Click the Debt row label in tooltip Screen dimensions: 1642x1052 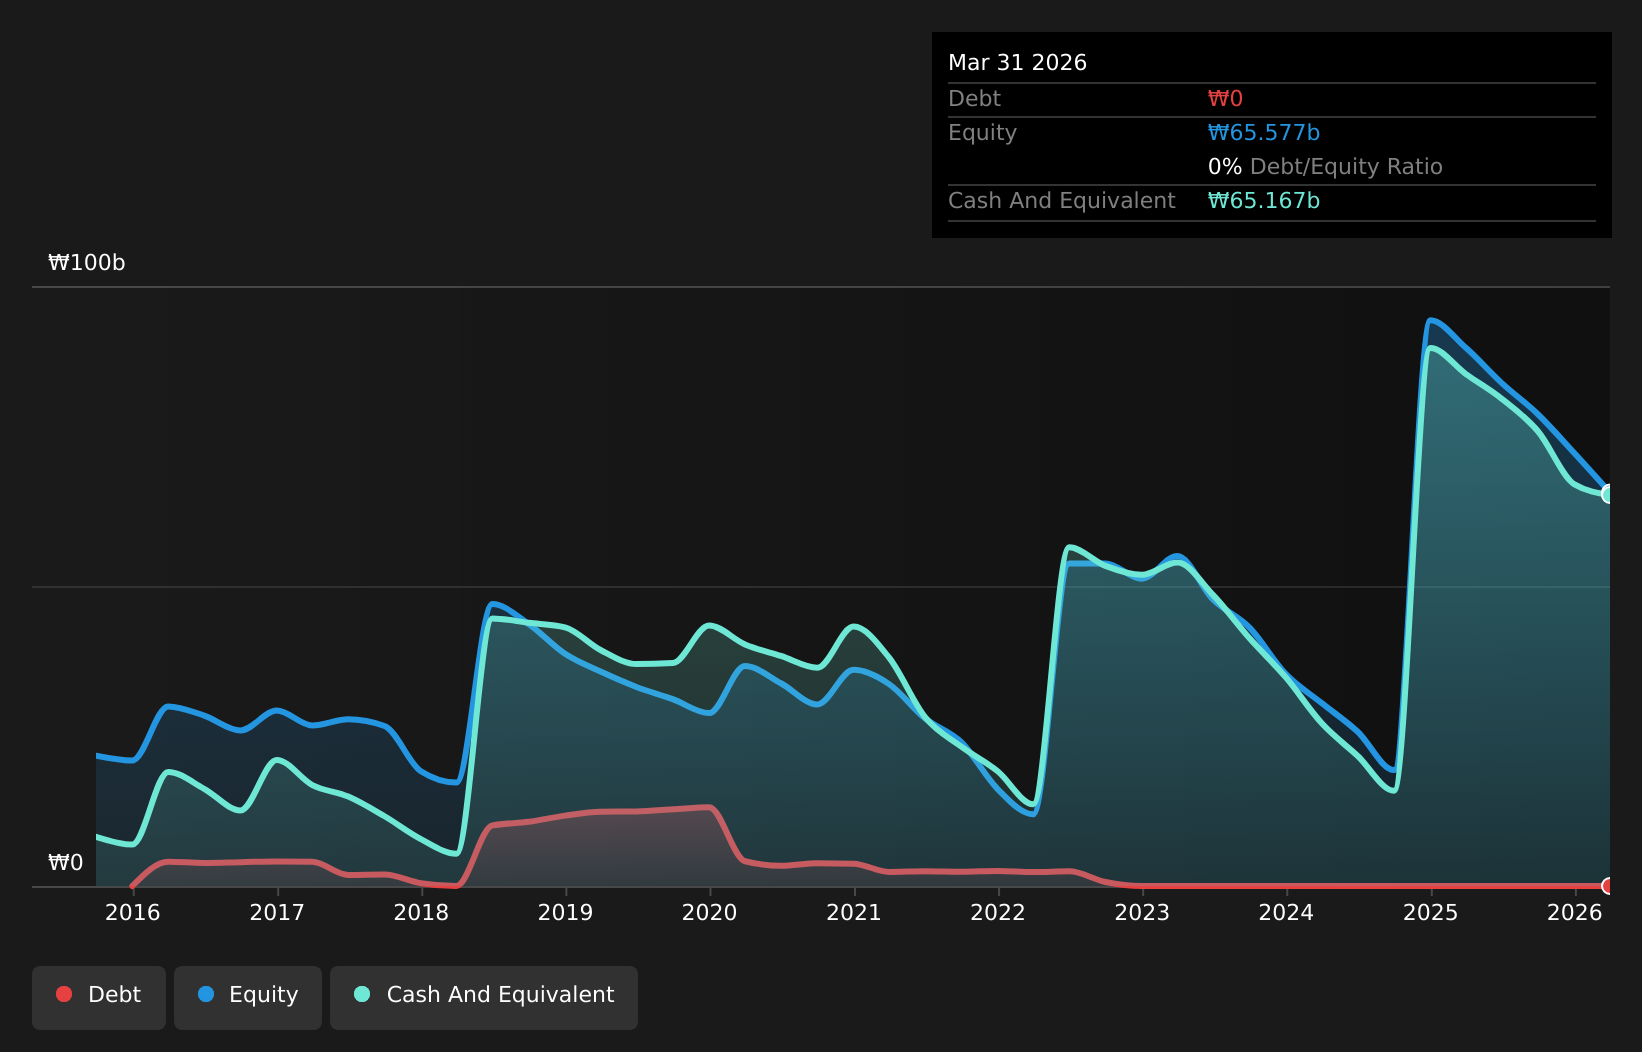click(974, 99)
